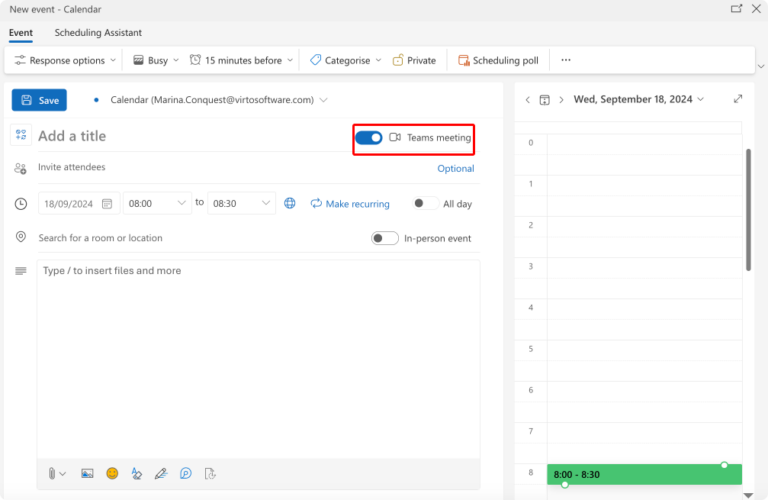Pop out the event window

tap(736, 9)
